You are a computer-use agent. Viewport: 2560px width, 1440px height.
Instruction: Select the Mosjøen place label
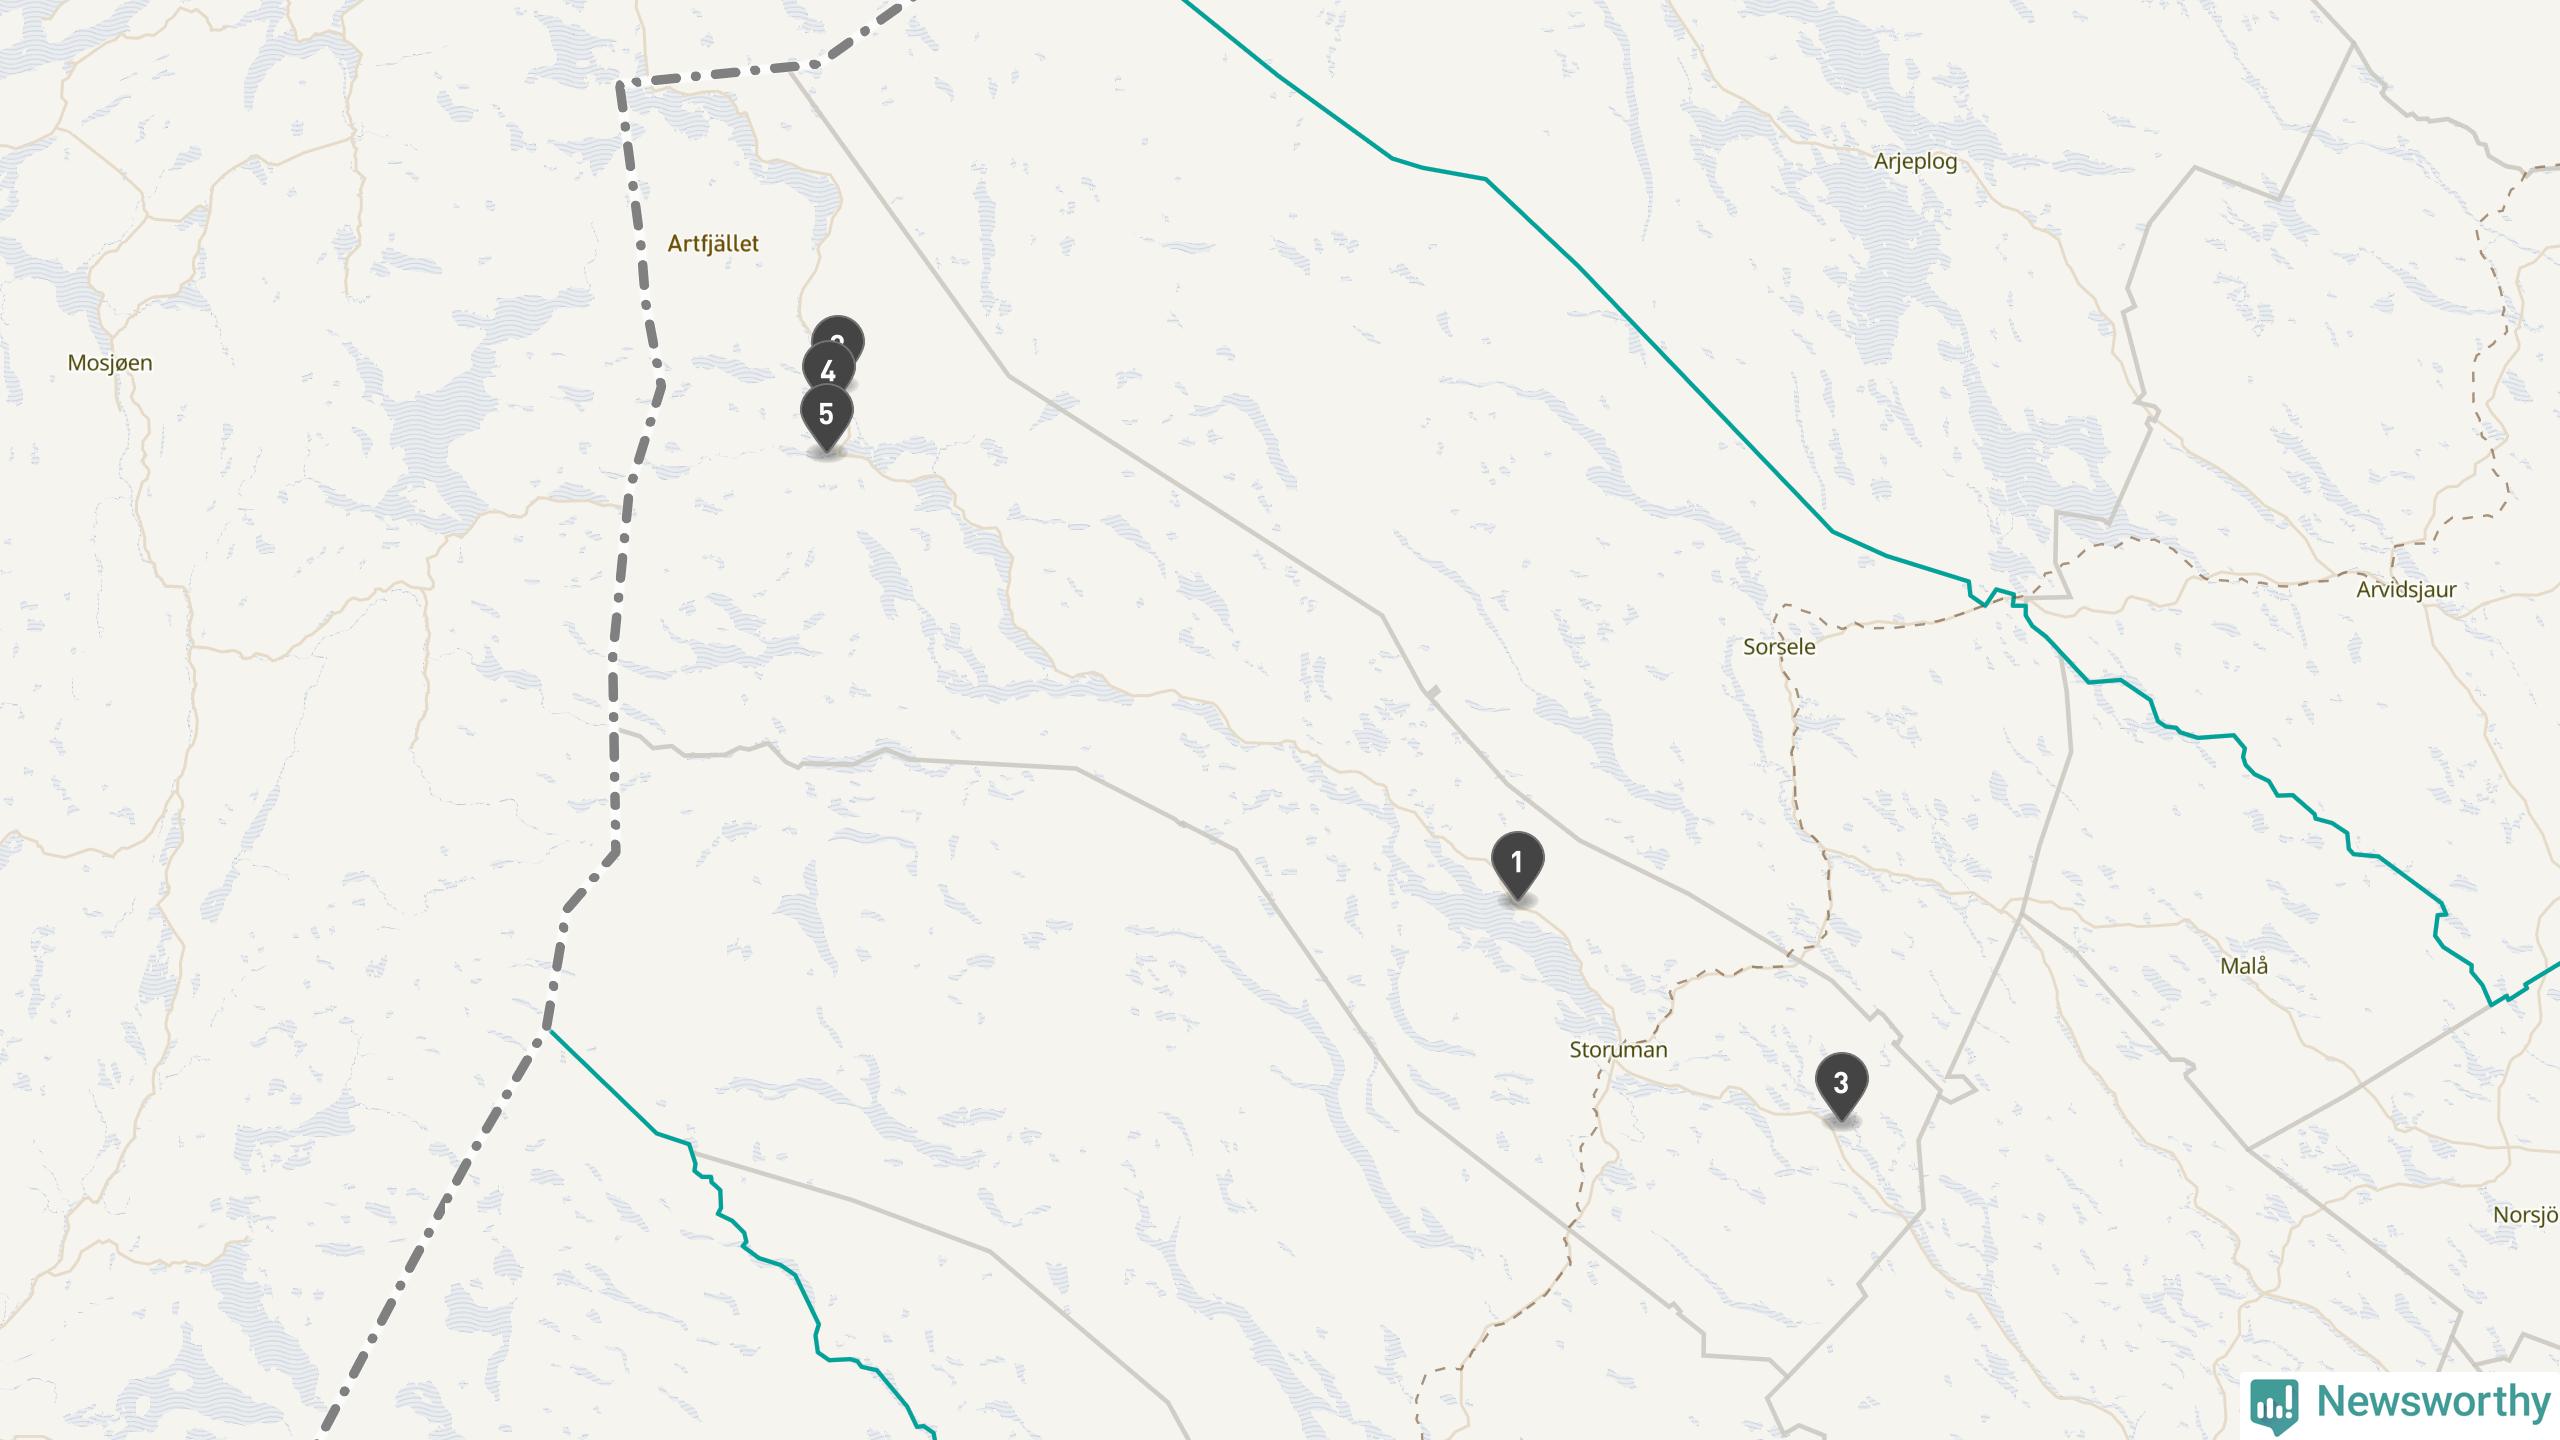(x=110, y=363)
